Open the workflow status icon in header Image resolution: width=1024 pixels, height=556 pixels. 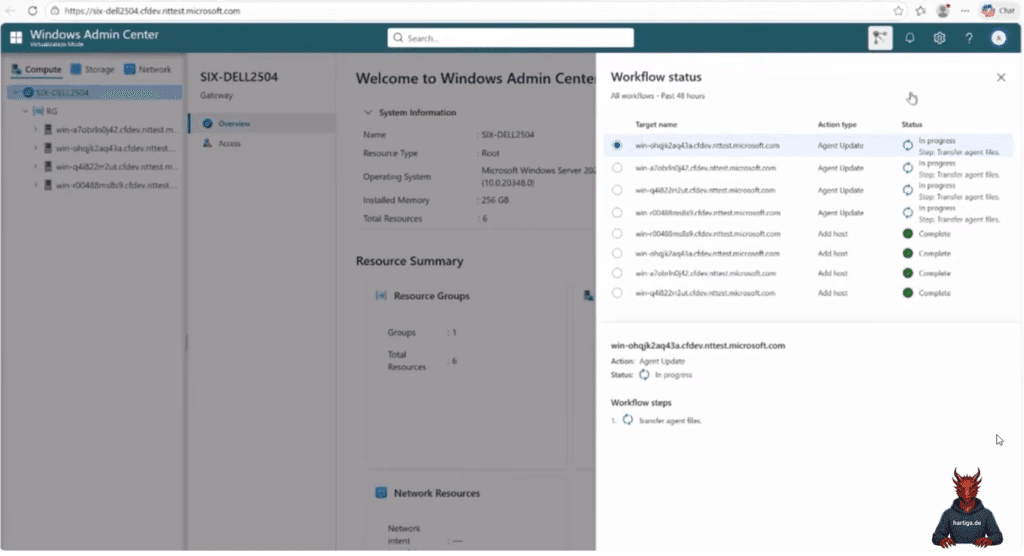880,38
